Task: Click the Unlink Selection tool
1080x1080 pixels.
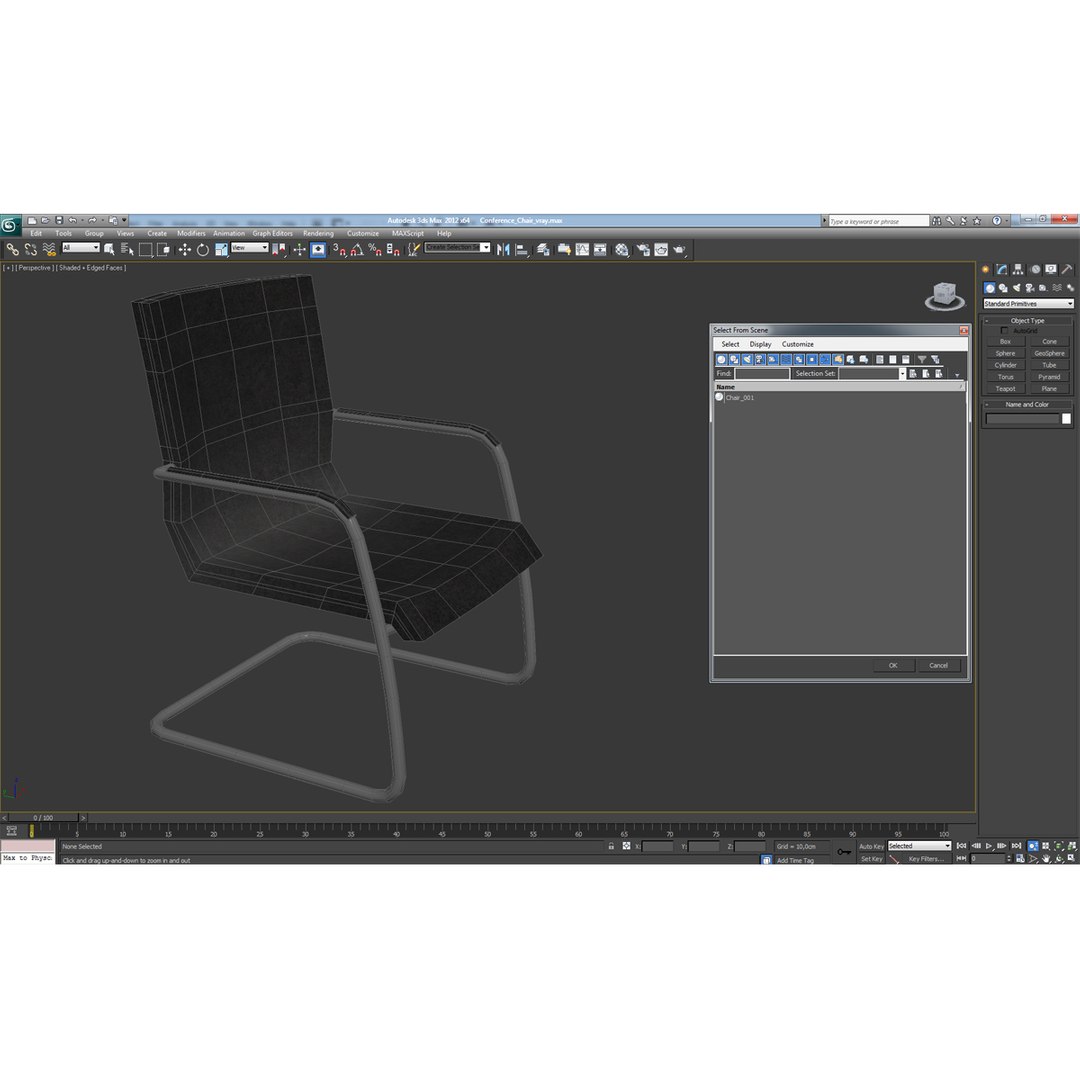Action: [30, 249]
